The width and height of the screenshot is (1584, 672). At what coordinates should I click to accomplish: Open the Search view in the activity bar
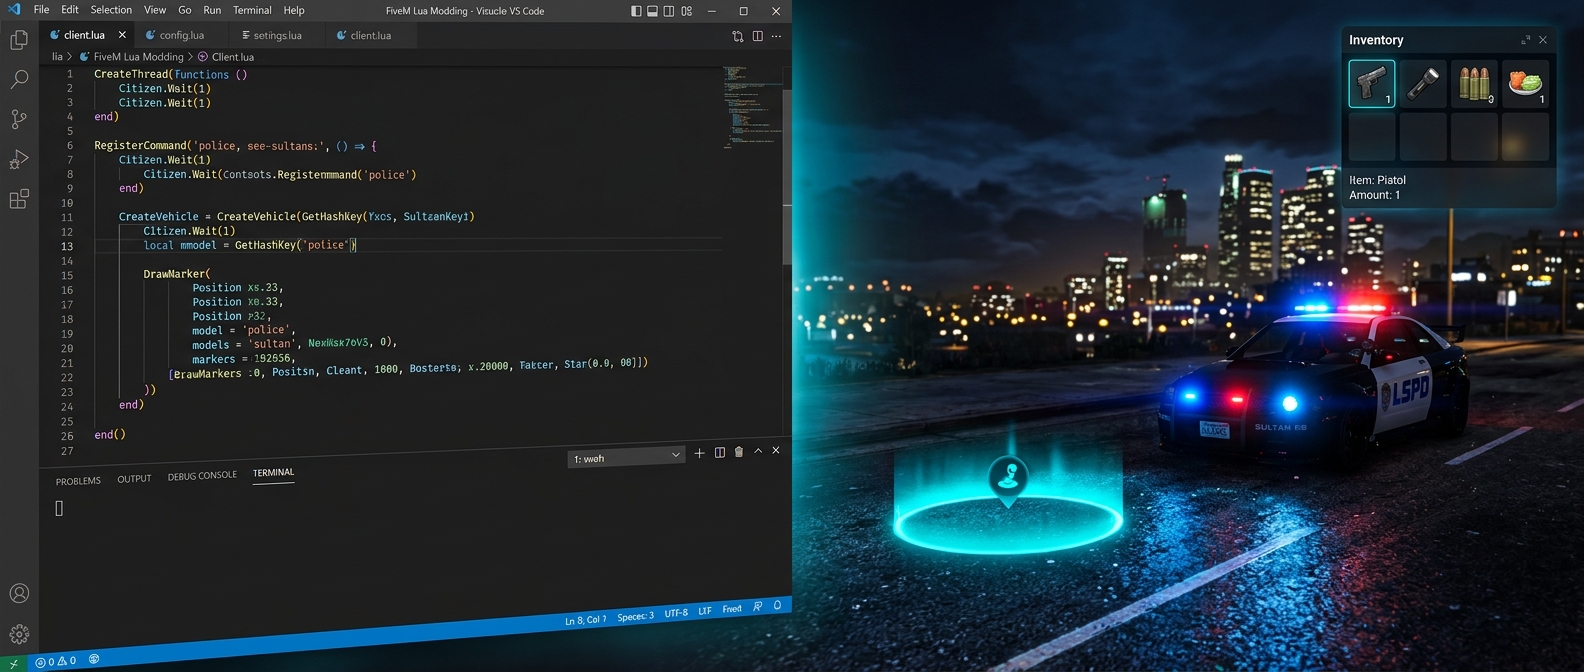tap(19, 79)
